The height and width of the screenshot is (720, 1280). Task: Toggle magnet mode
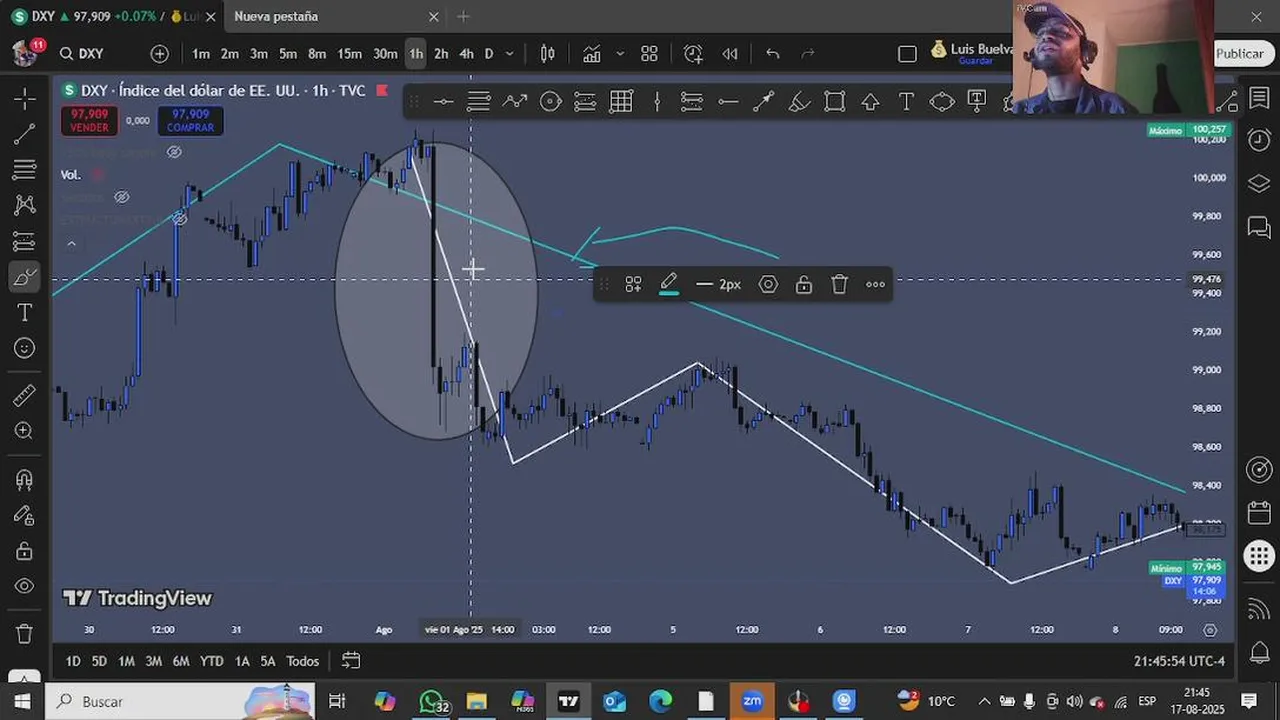25,480
